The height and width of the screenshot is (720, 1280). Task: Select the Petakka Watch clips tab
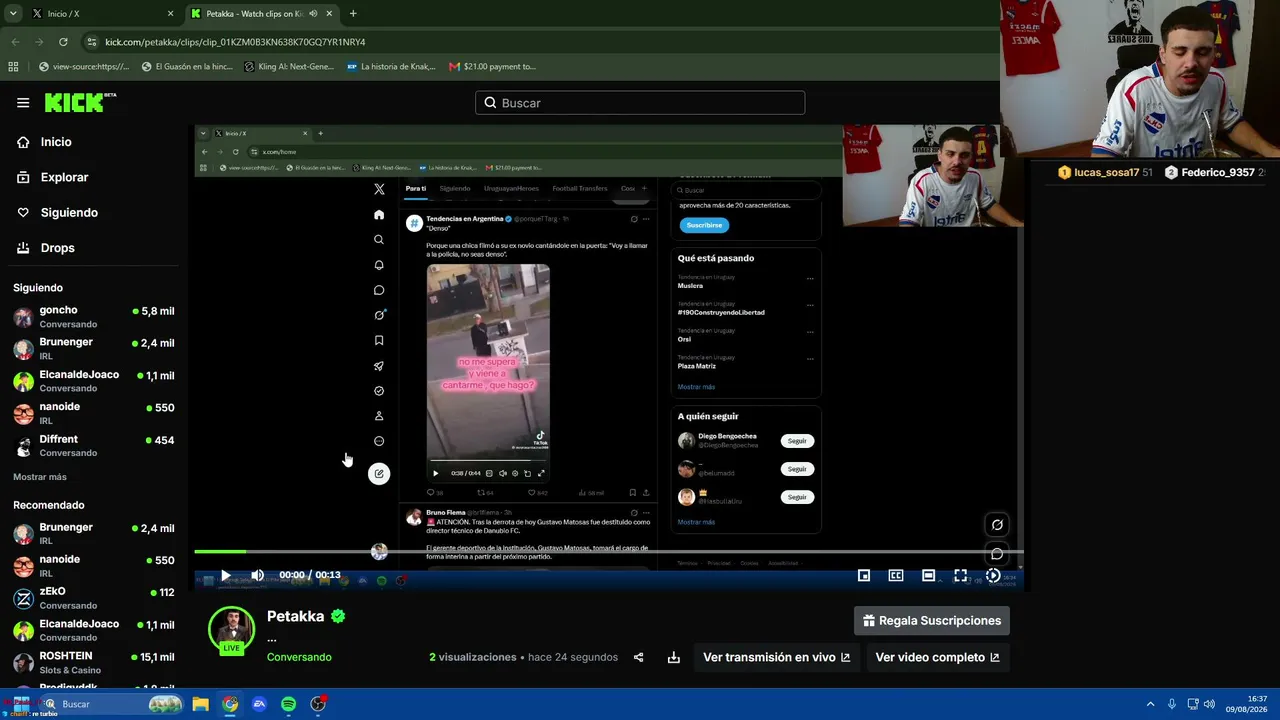[x=262, y=14]
